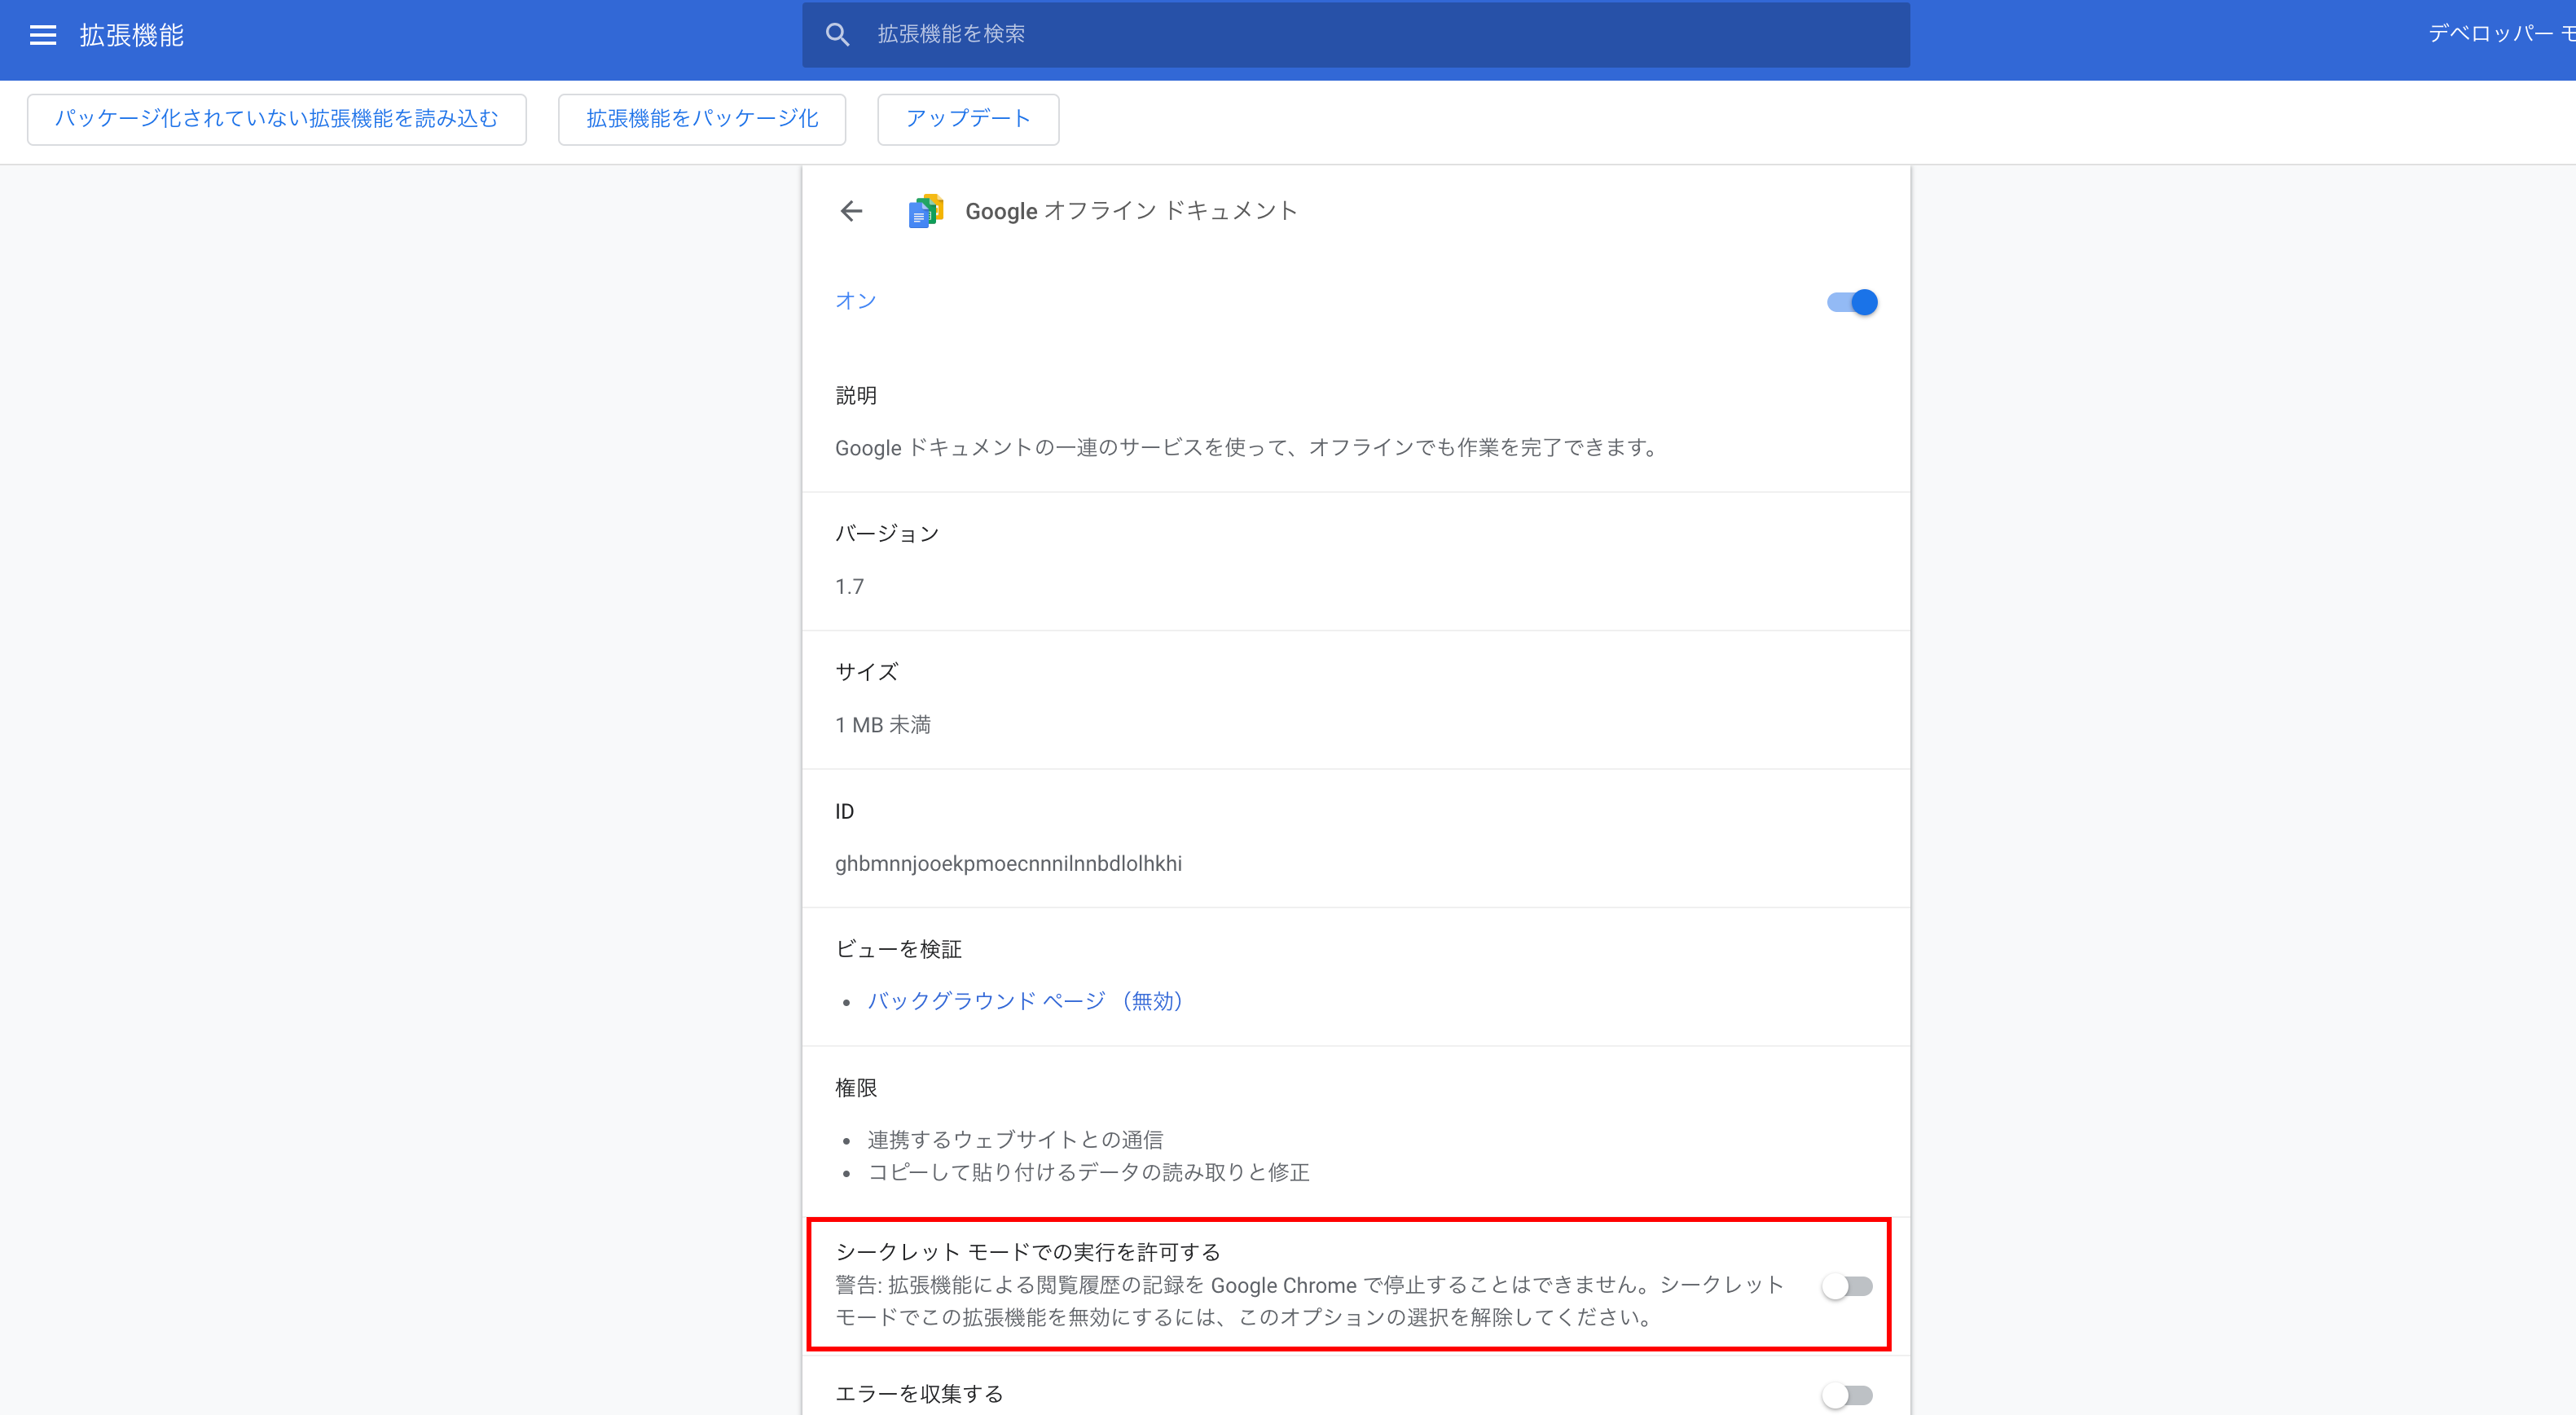The width and height of the screenshot is (2576, 1415).
Task: Click the サイズ heading
Action: point(867,672)
